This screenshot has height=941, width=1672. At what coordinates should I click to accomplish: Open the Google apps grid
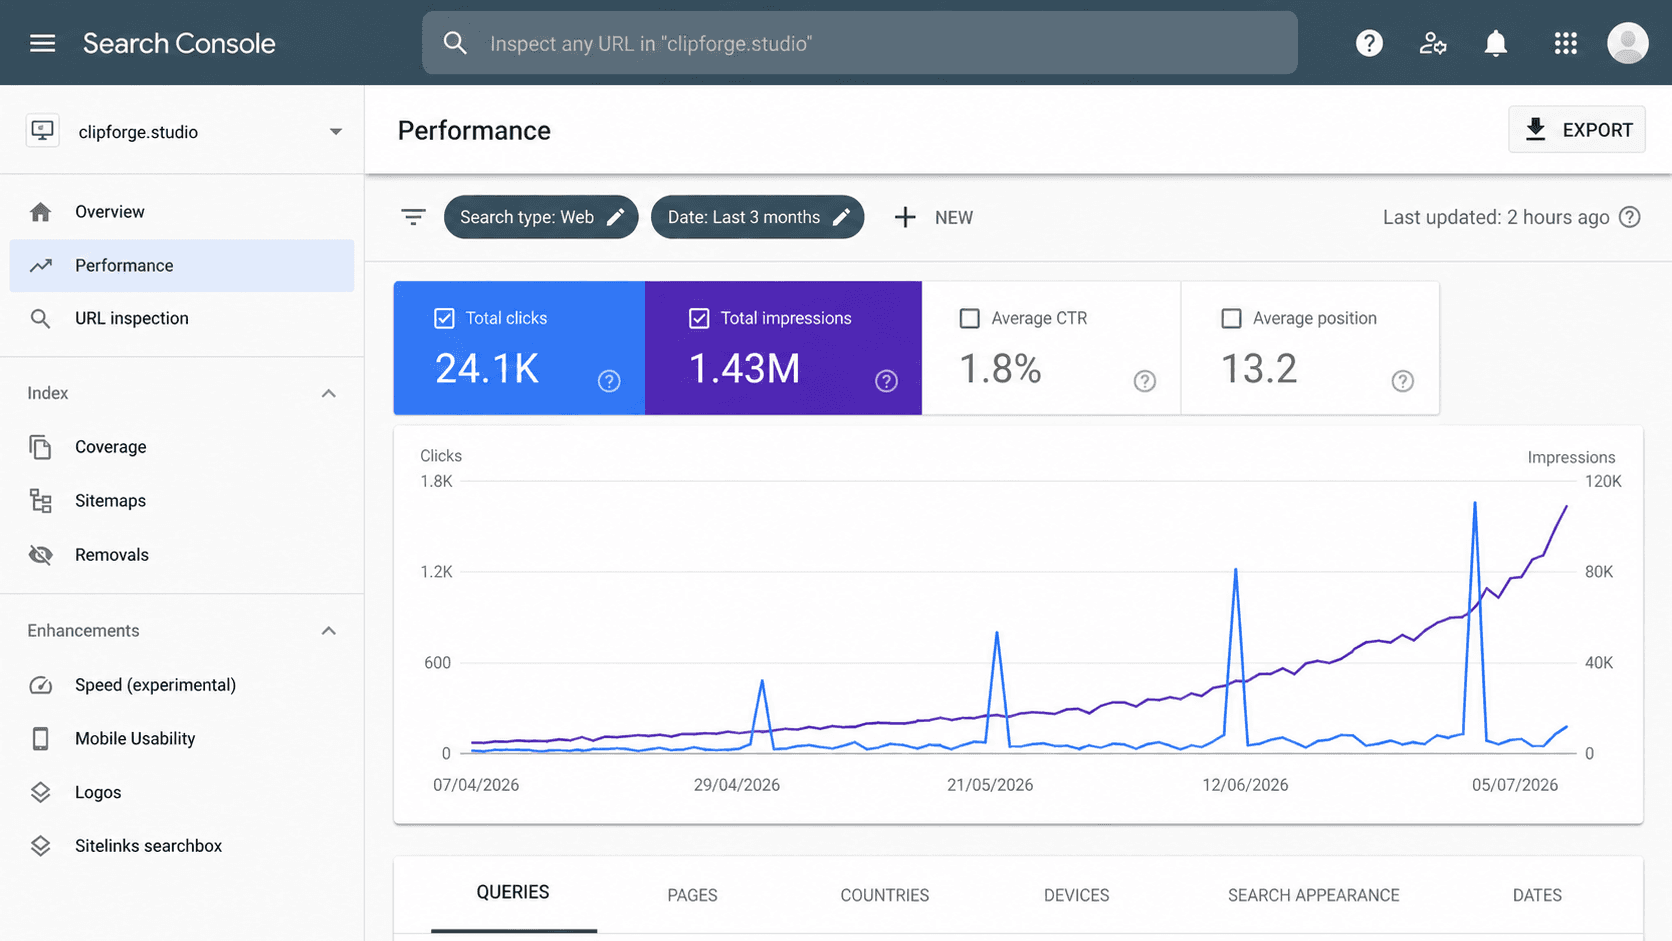pos(1566,43)
